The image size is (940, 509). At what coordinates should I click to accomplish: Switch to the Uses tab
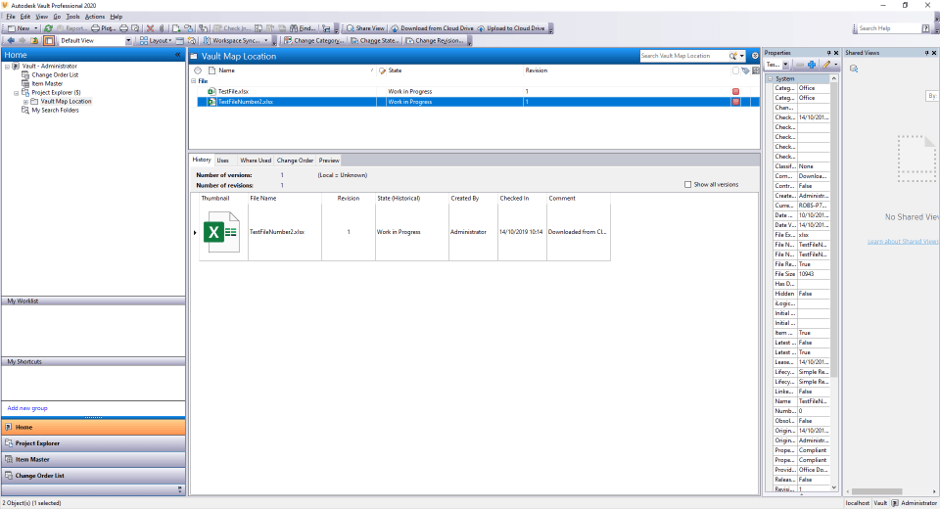click(x=222, y=161)
